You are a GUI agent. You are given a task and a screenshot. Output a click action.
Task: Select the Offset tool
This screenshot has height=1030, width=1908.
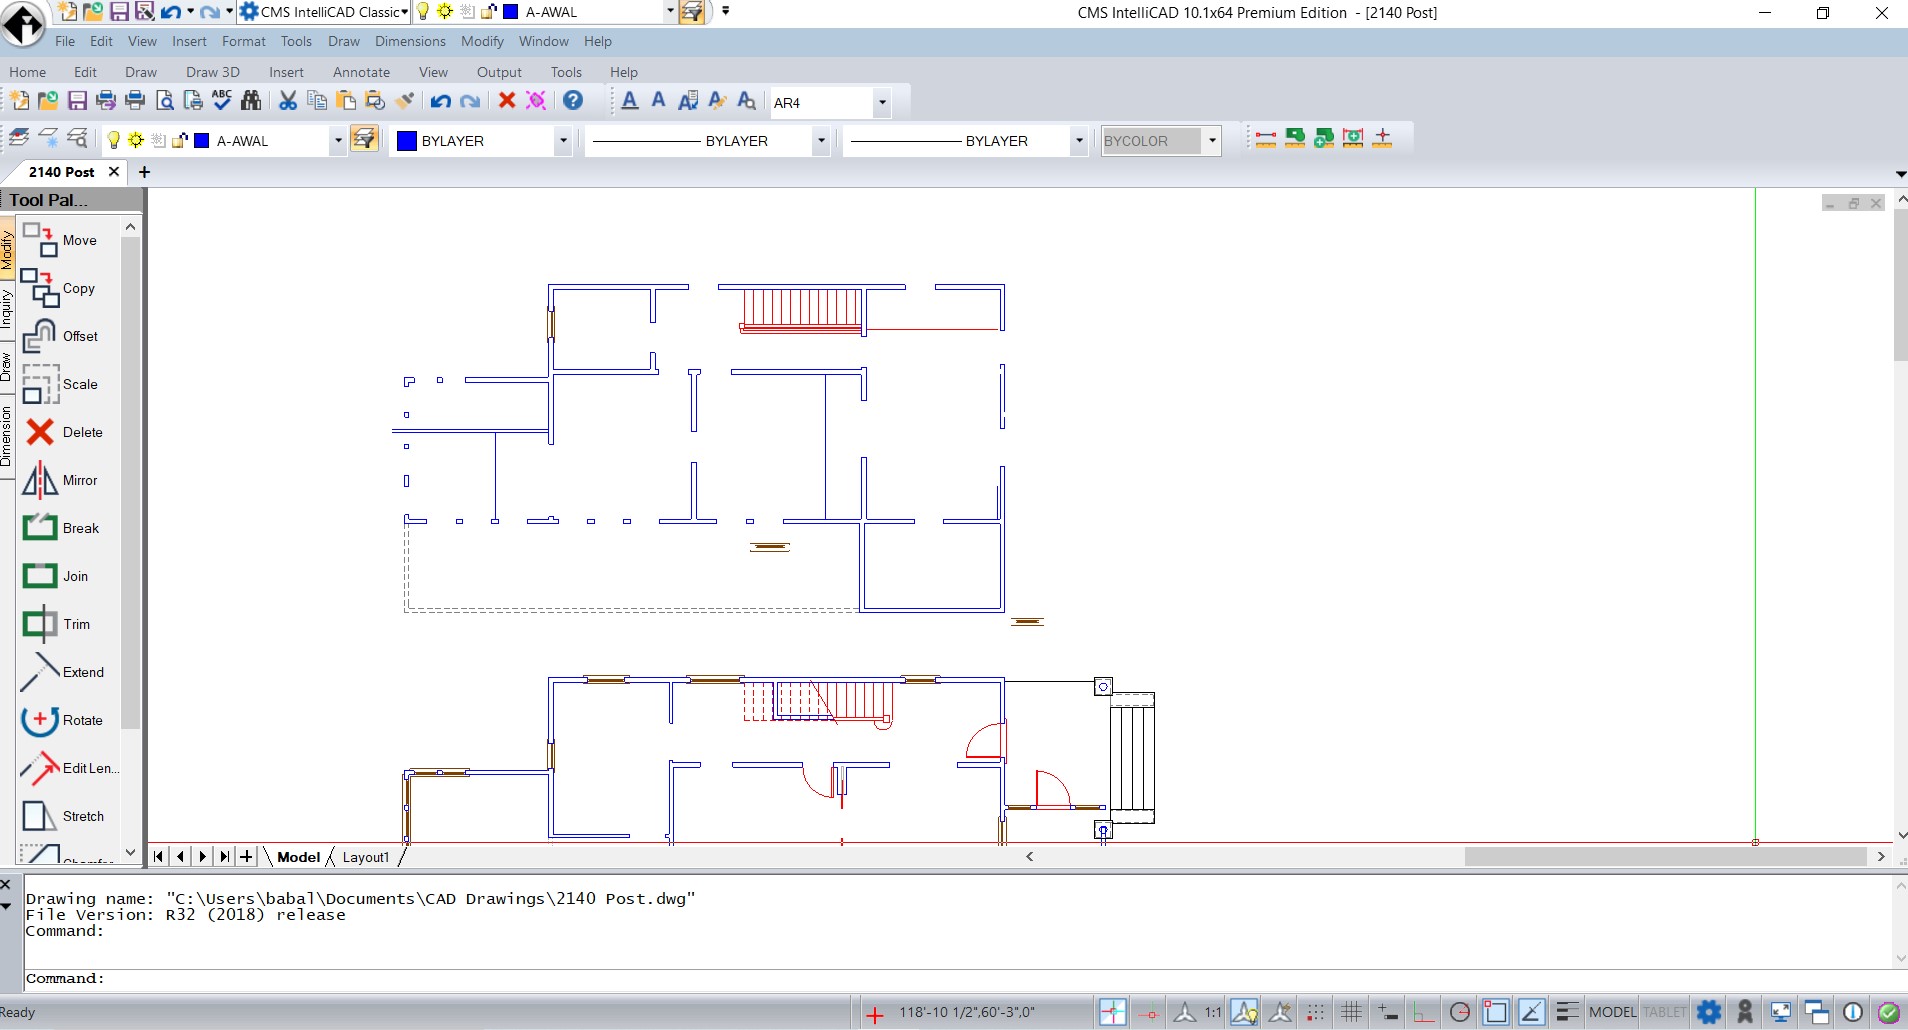coord(60,336)
